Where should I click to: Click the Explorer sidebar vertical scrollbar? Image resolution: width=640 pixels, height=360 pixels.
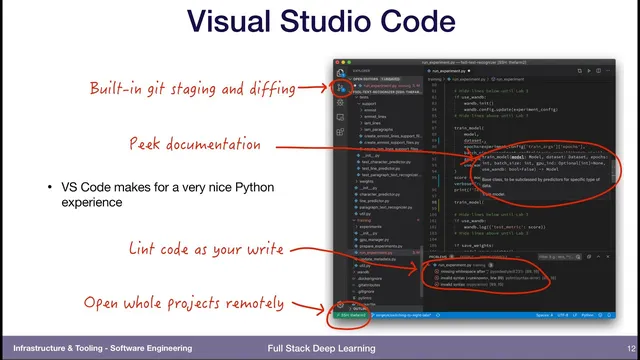coord(422,272)
